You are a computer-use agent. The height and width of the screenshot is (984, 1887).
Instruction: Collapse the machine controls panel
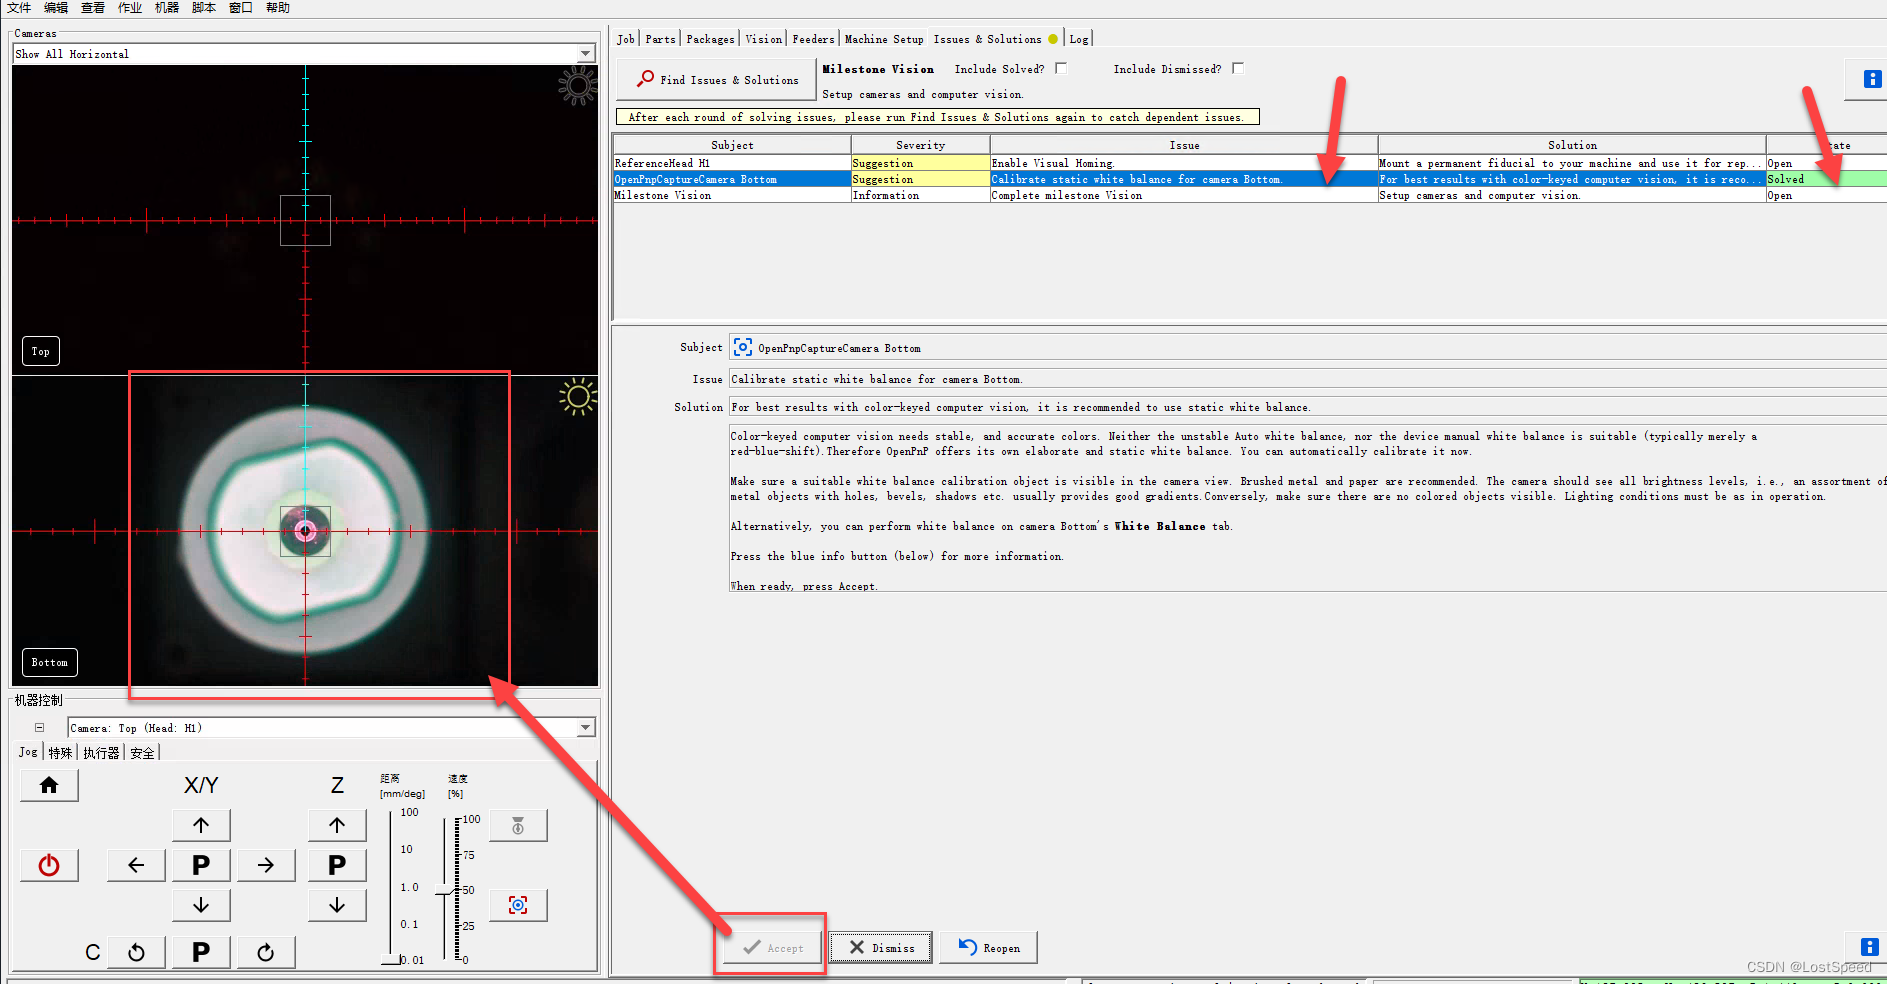[39, 728]
